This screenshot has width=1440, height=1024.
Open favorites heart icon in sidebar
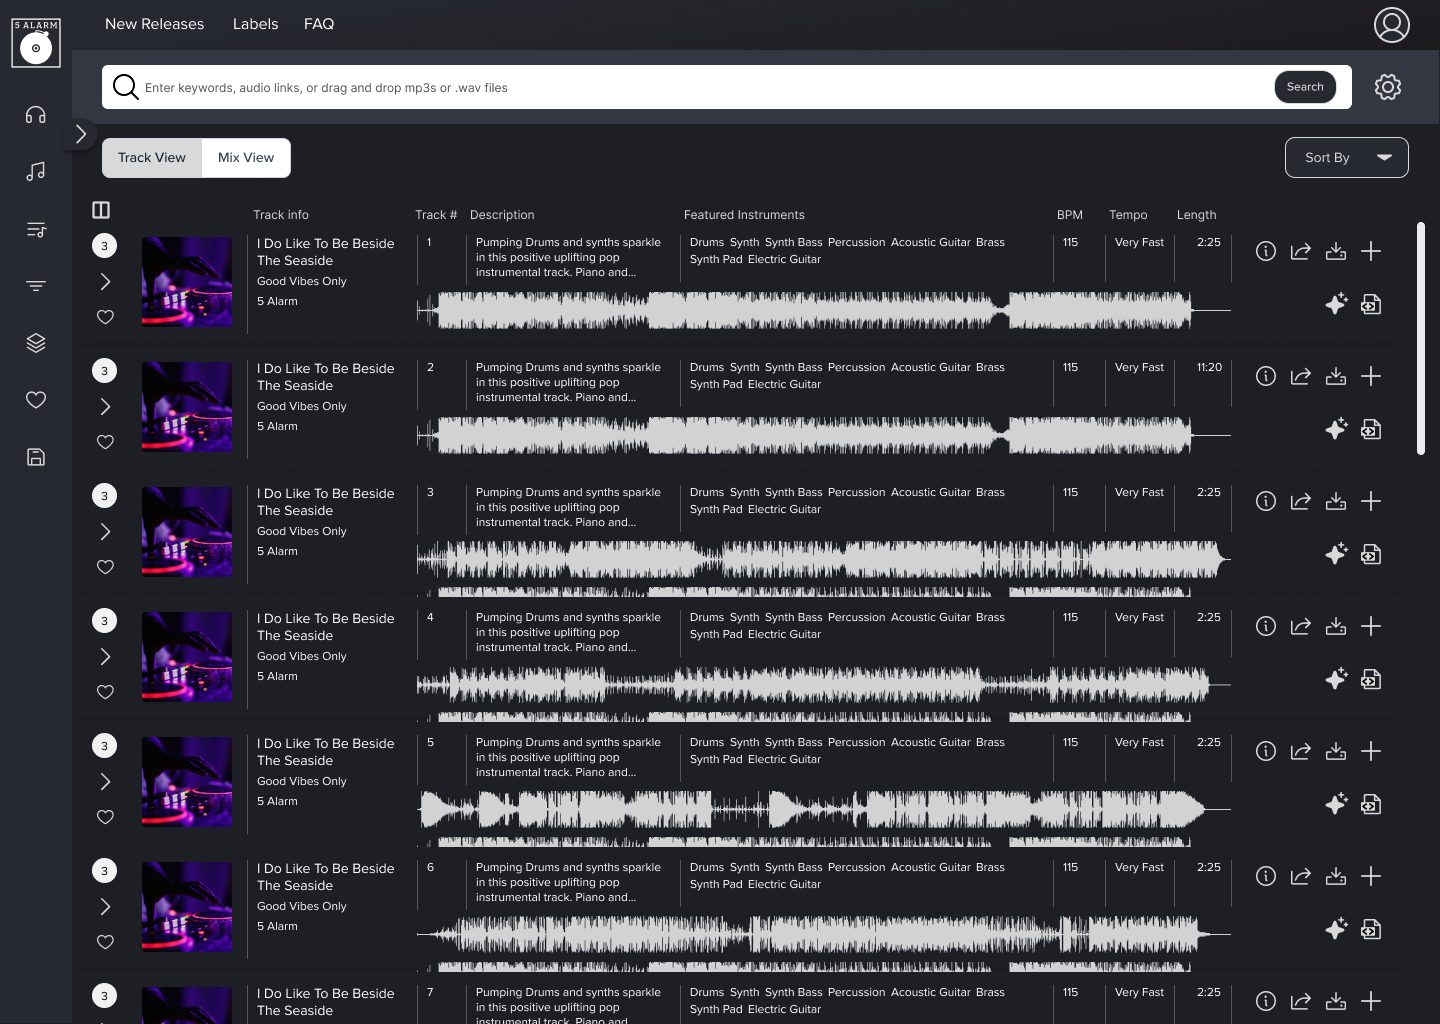point(36,400)
